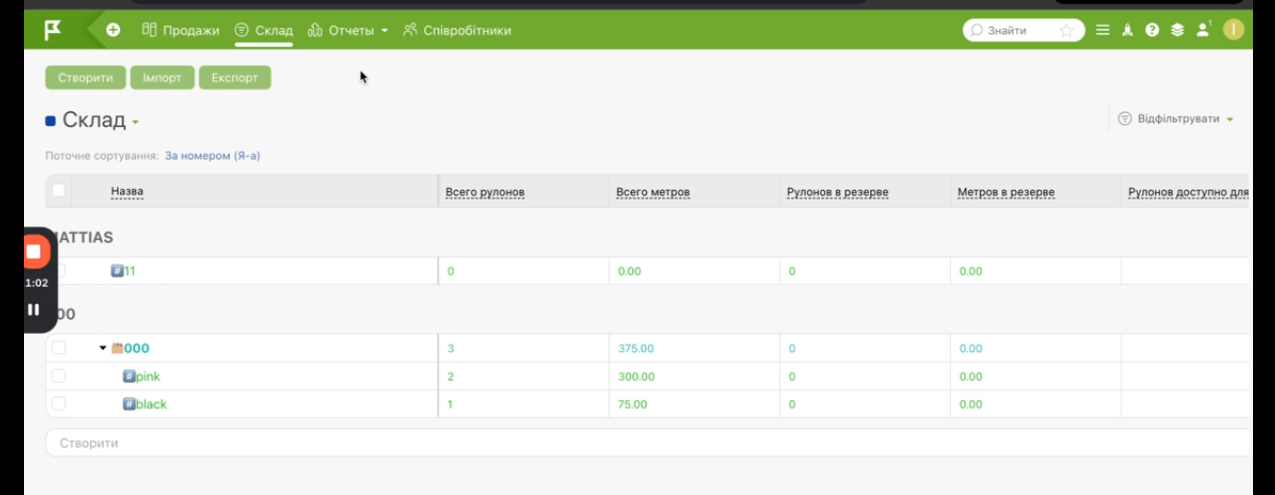Click the 300.00 meters value for pink

point(636,377)
